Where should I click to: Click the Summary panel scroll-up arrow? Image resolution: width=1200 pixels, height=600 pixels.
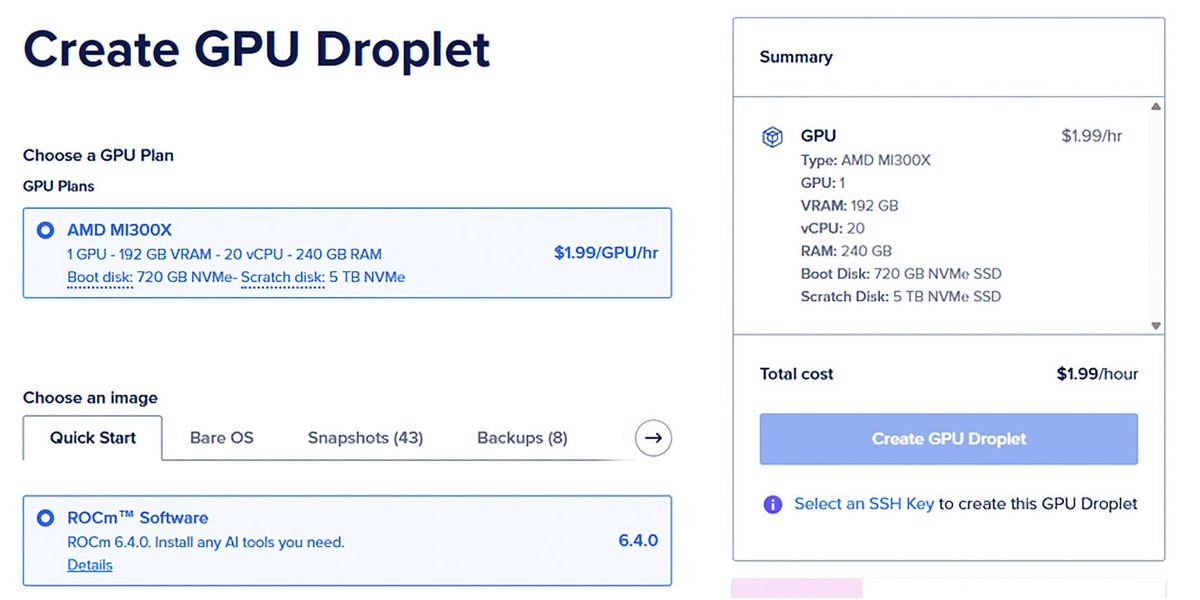coord(1156,106)
